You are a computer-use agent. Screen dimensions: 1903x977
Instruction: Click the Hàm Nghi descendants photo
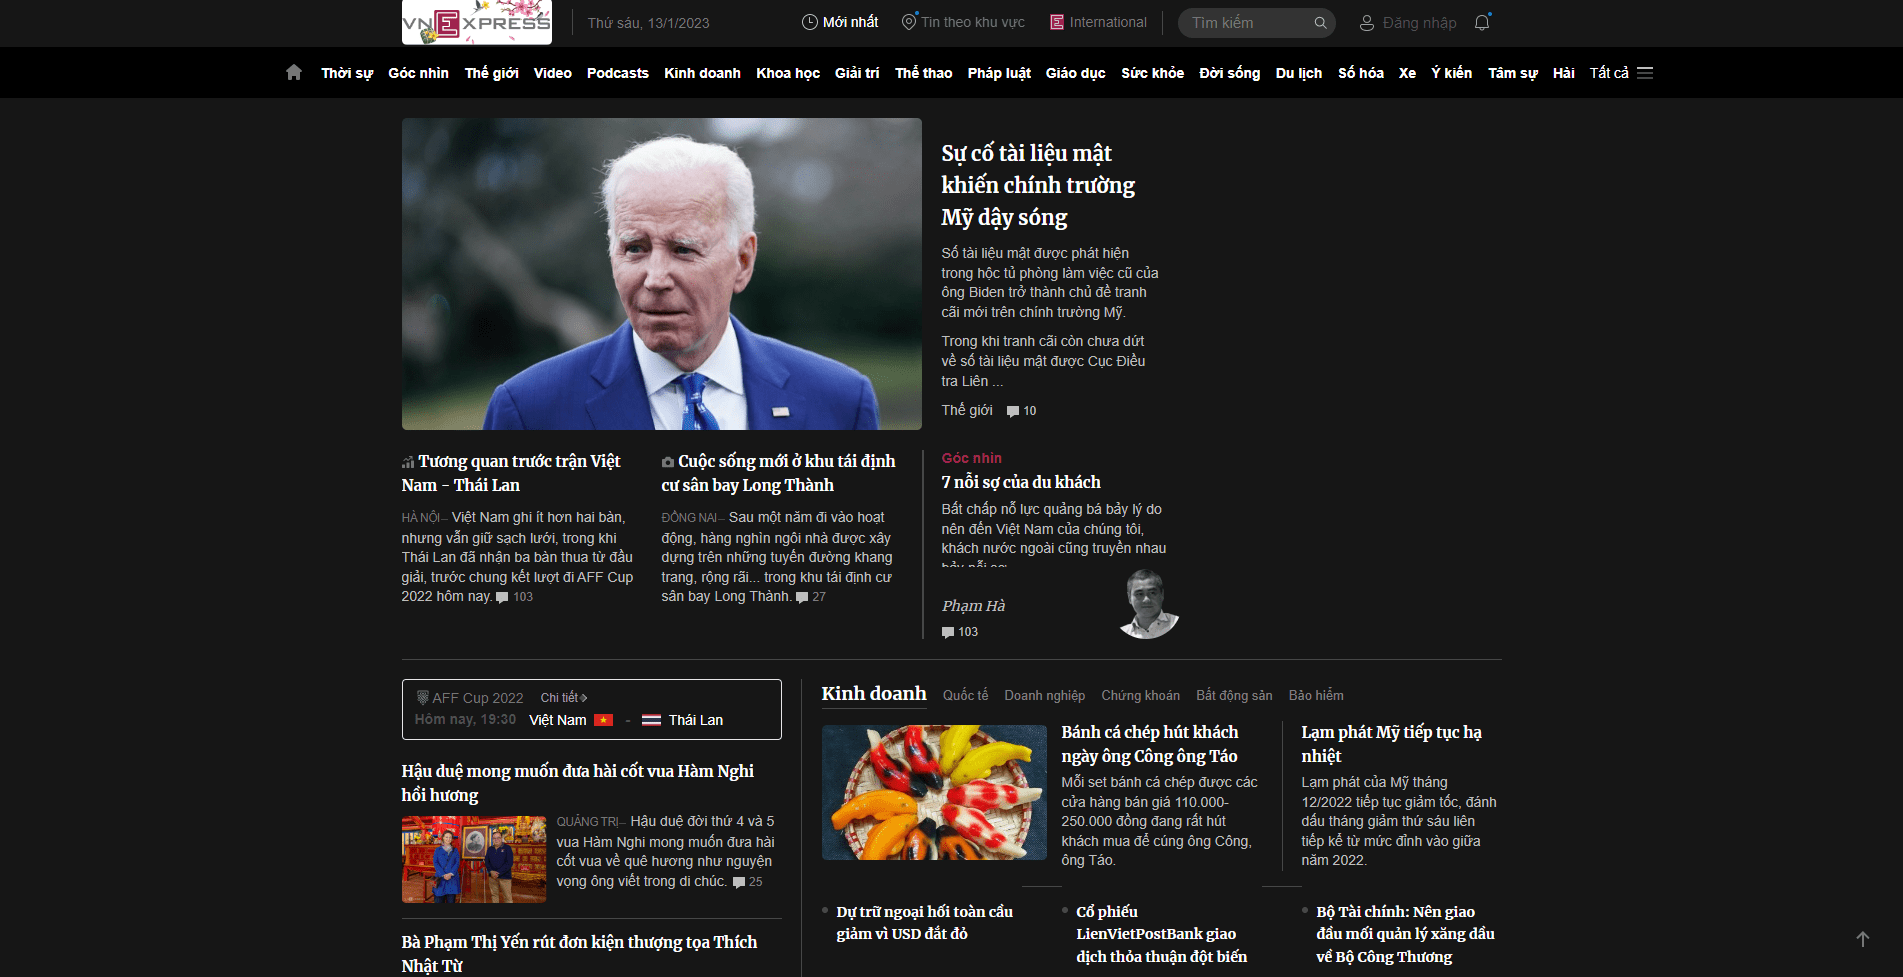tap(474, 860)
